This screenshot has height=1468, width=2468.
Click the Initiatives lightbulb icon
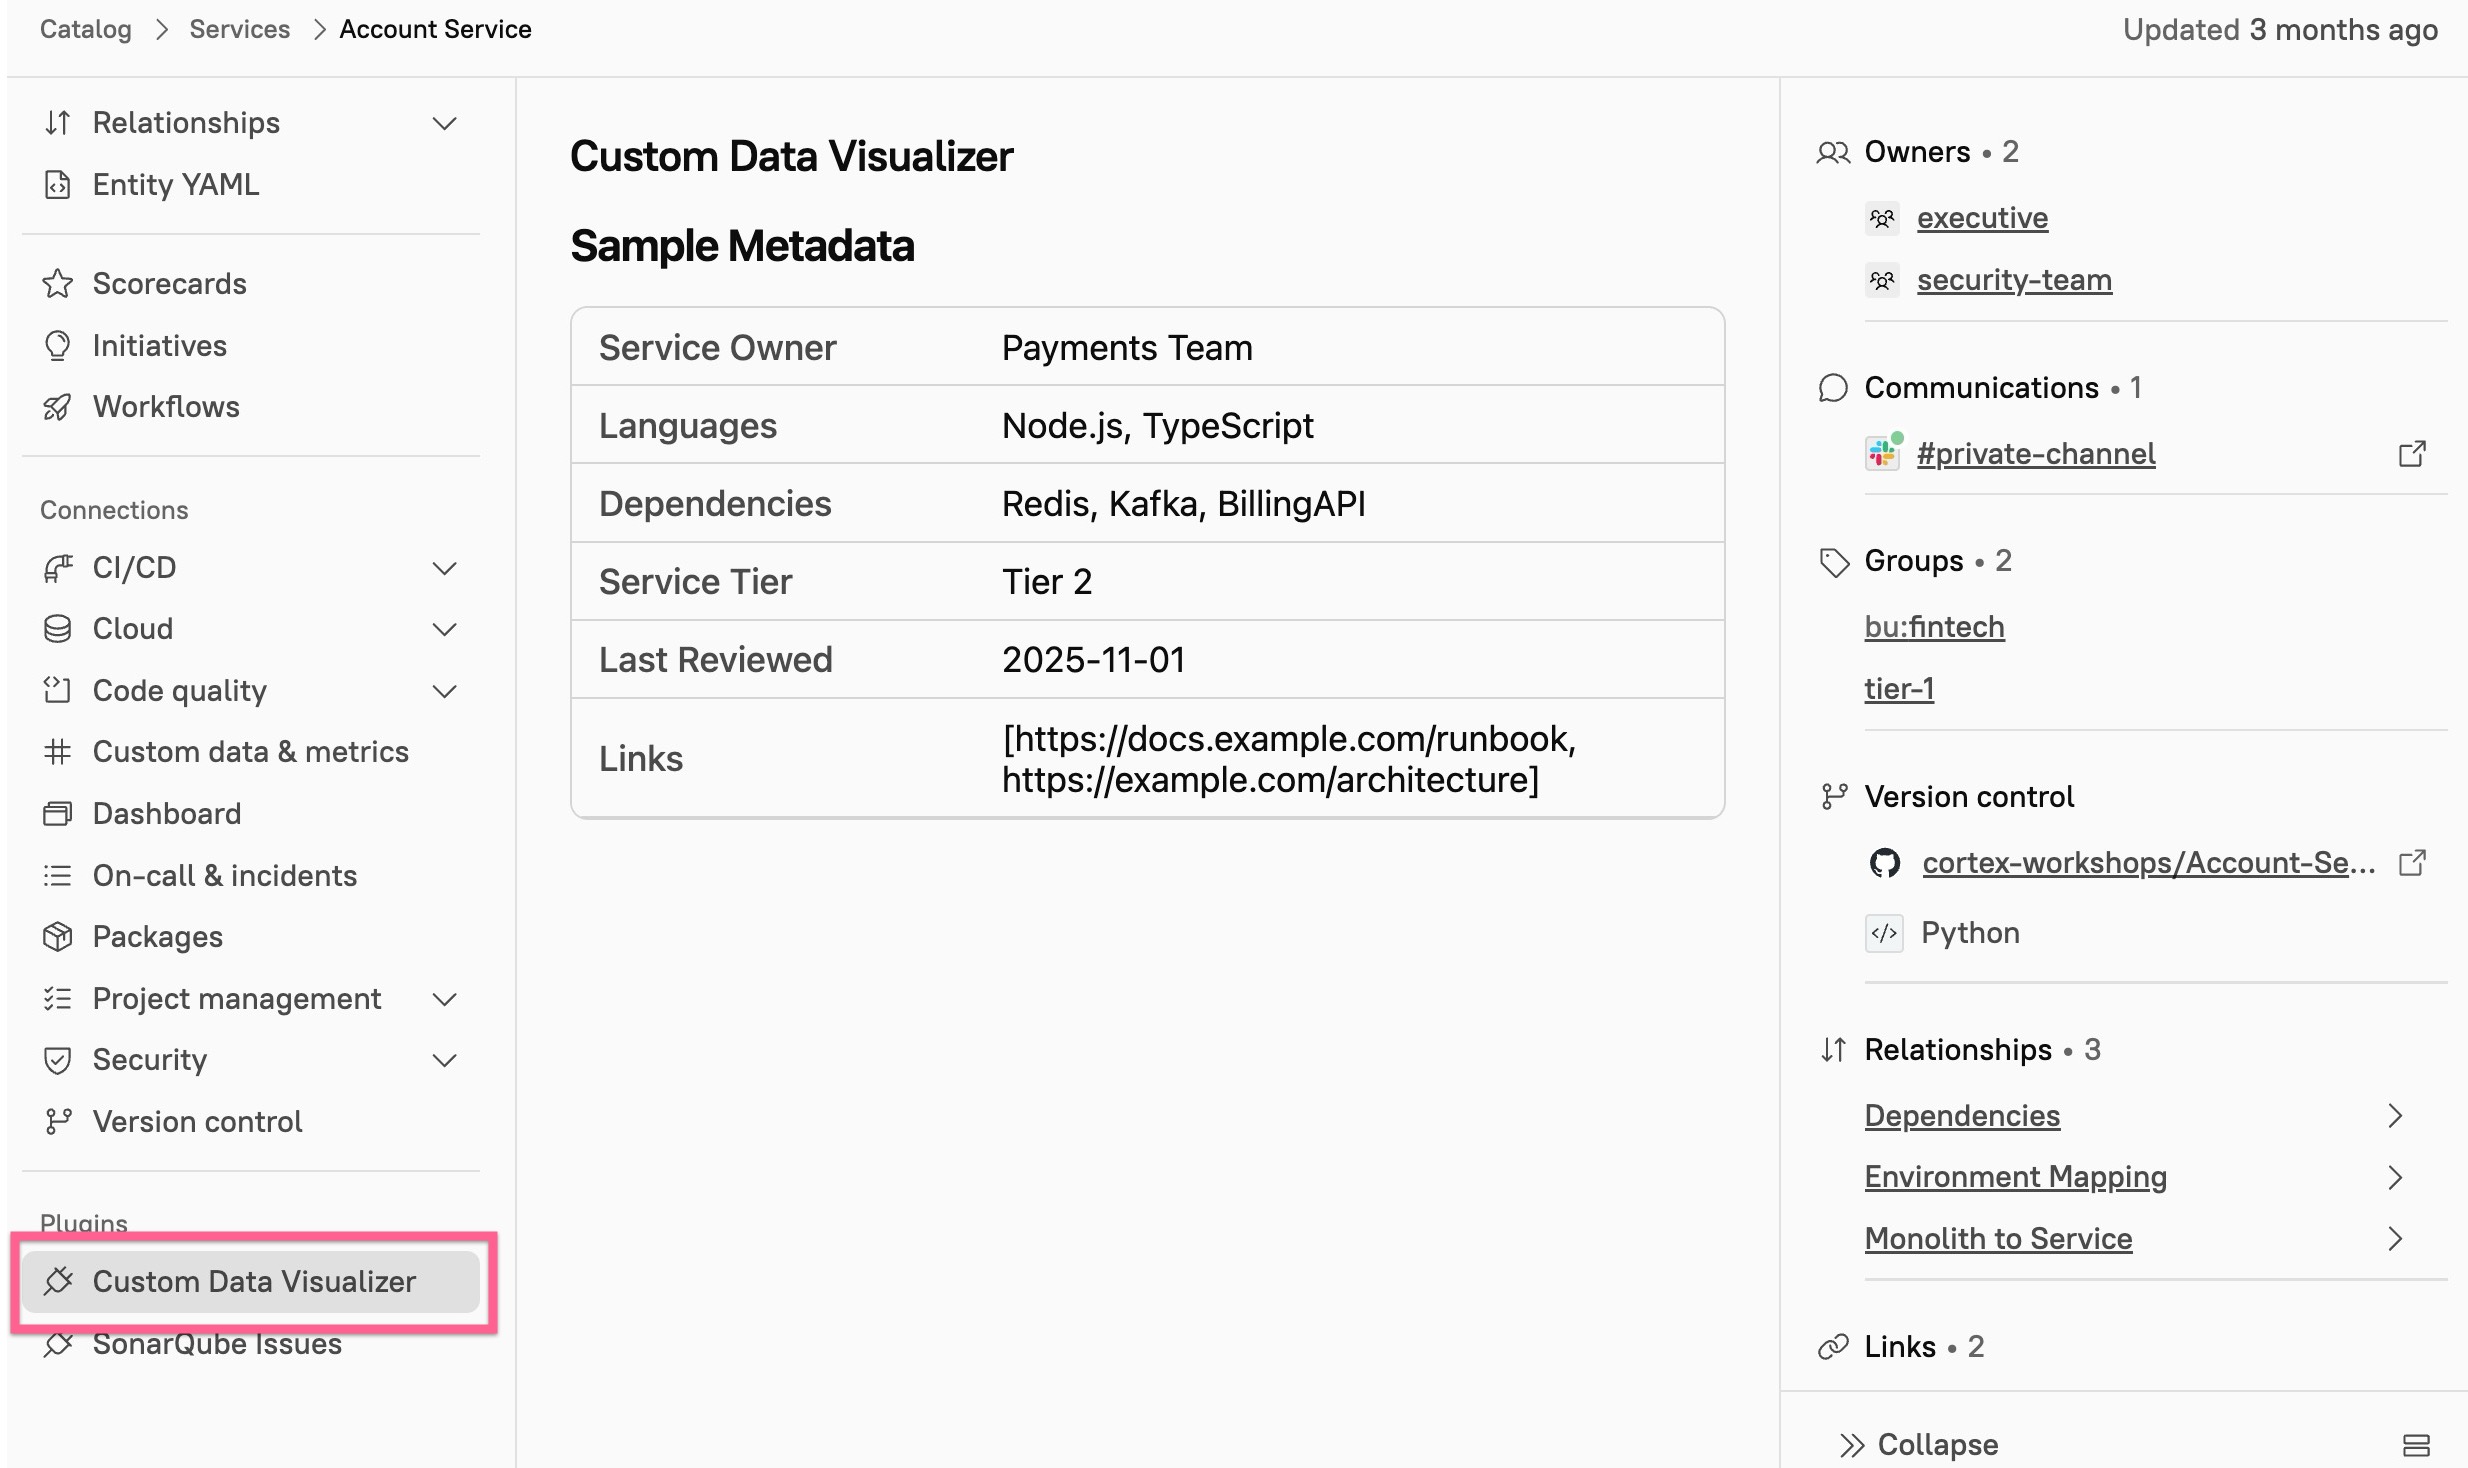[58, 346]
